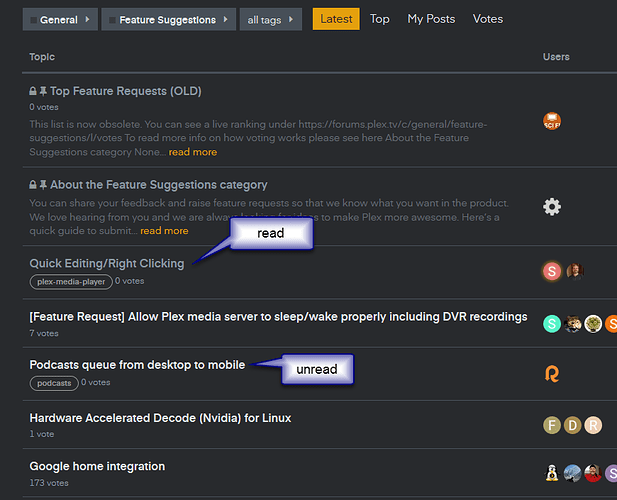Viewport: 617px width, 500px height.
Task: Click the D avatar on Hardware Accelerated Decode row
Action: (573, 425)
